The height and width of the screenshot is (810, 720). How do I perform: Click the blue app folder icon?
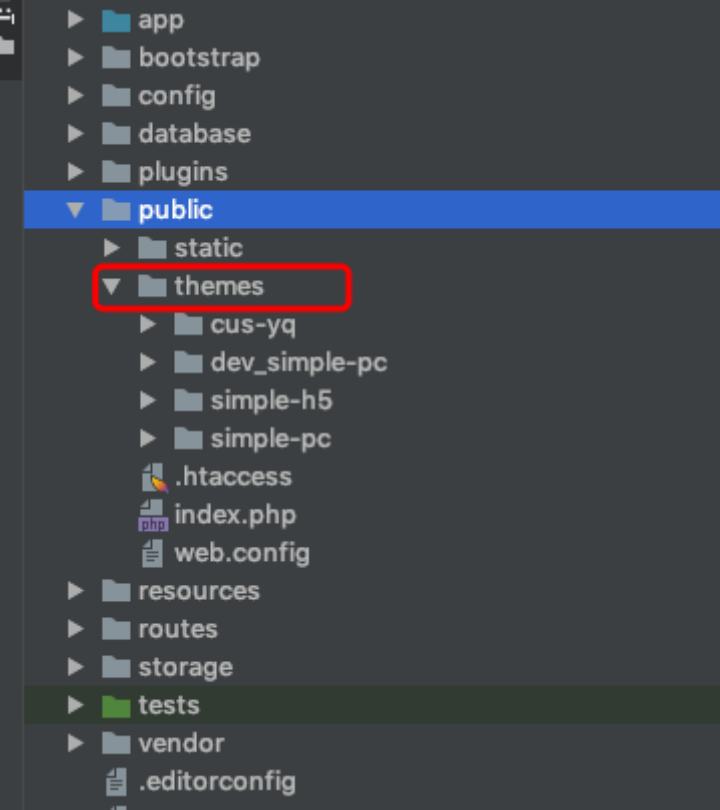coord(116,21)
